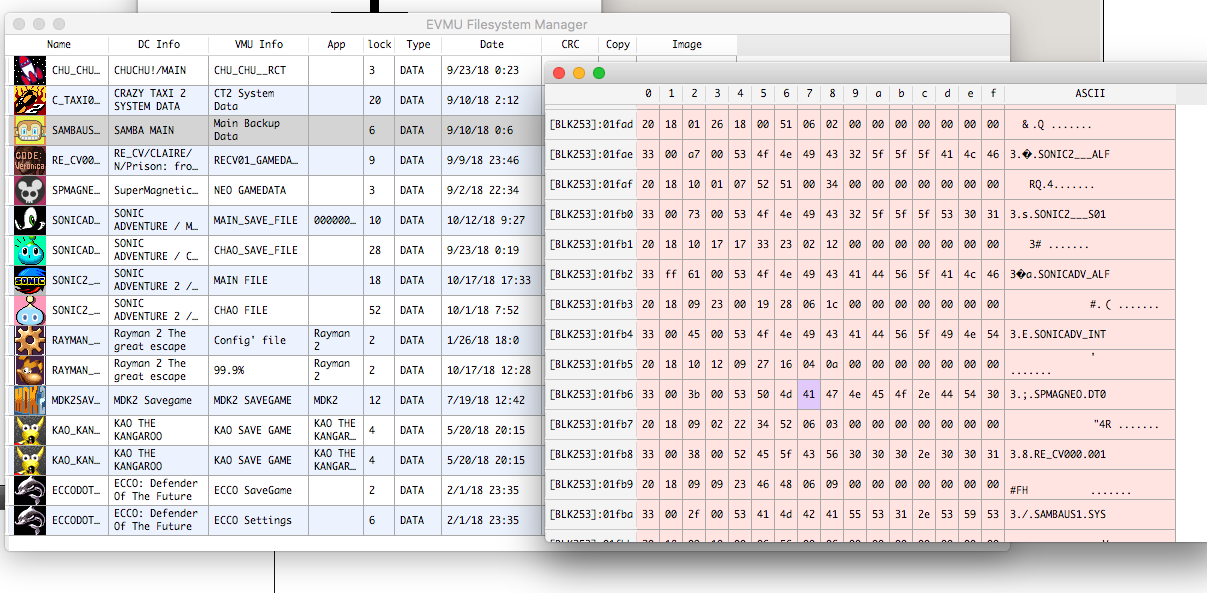This screenshot has height=593, width=1207.
Task: Click the ECCO Settings dolphin icon
Action: [x=30, y=520]
